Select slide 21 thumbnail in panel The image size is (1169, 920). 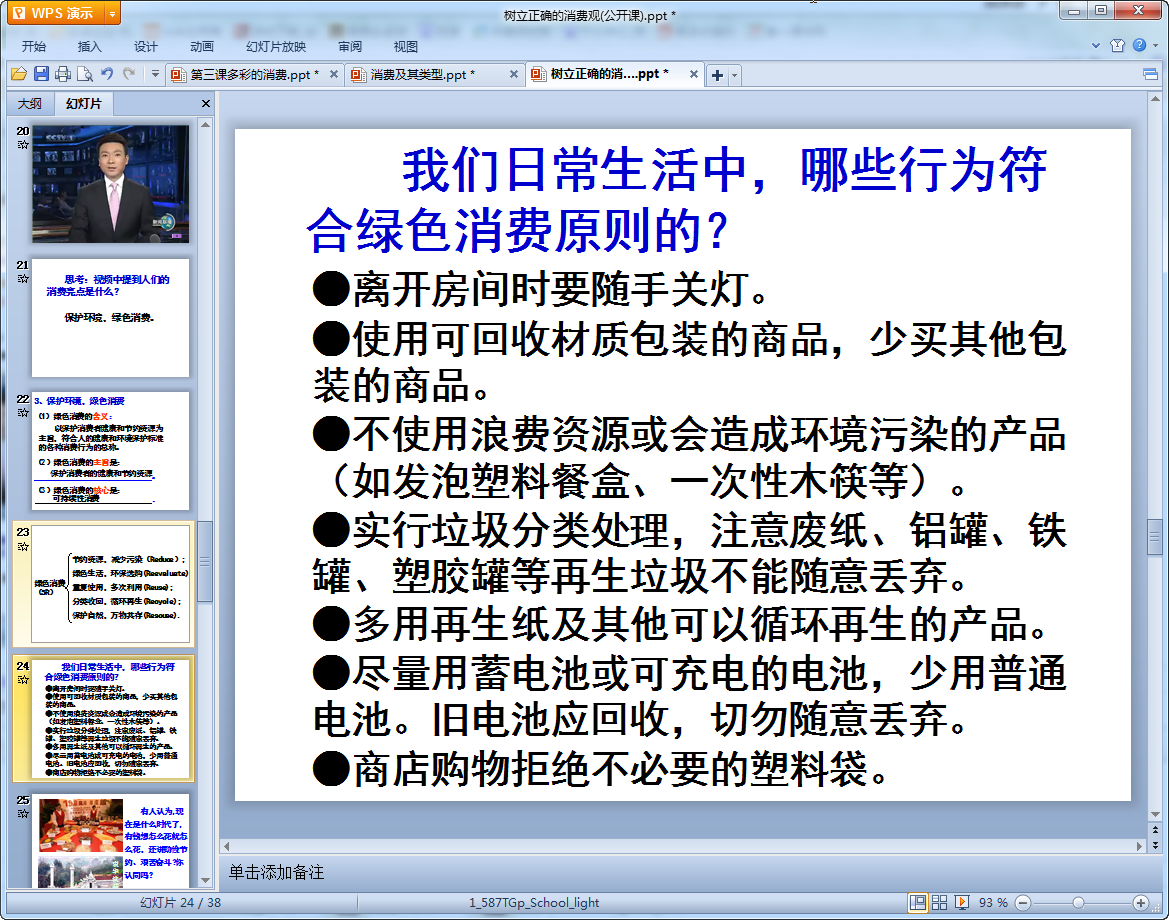pyautogui.click(x=110, y=317)
